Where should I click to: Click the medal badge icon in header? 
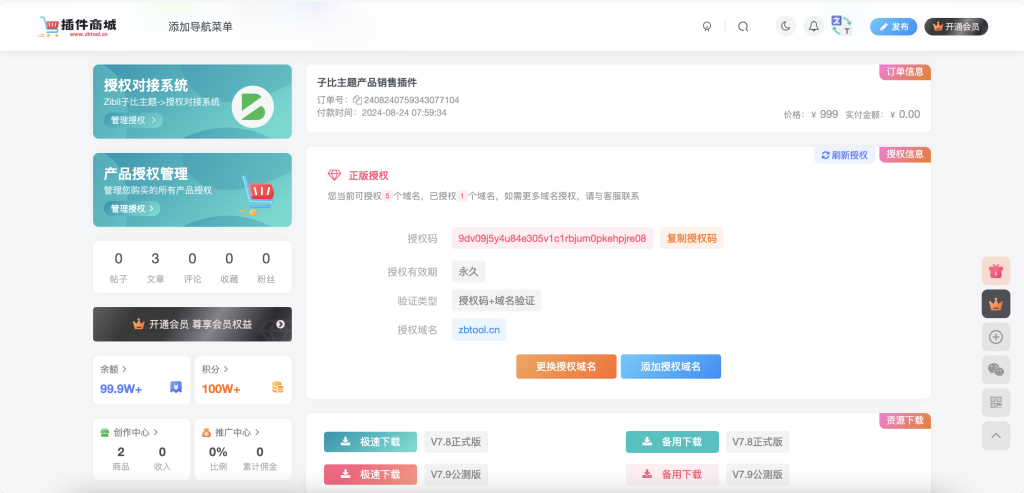(707, 27)
